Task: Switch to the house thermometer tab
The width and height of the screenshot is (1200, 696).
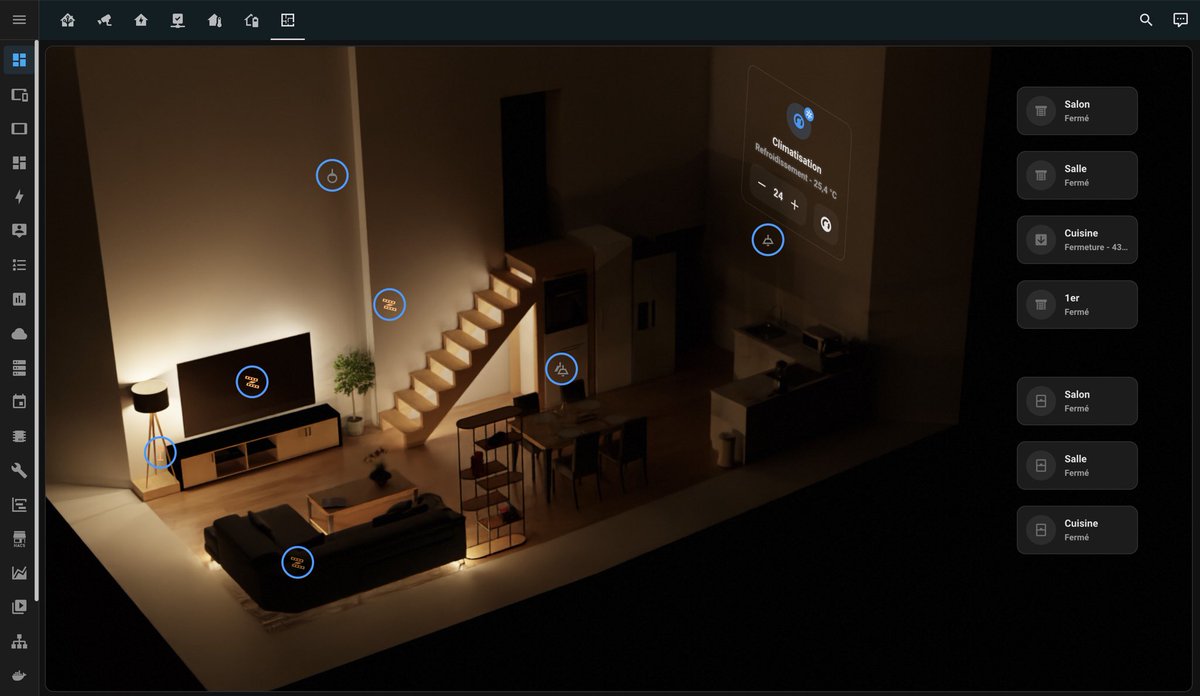Action: coord(215,19)
